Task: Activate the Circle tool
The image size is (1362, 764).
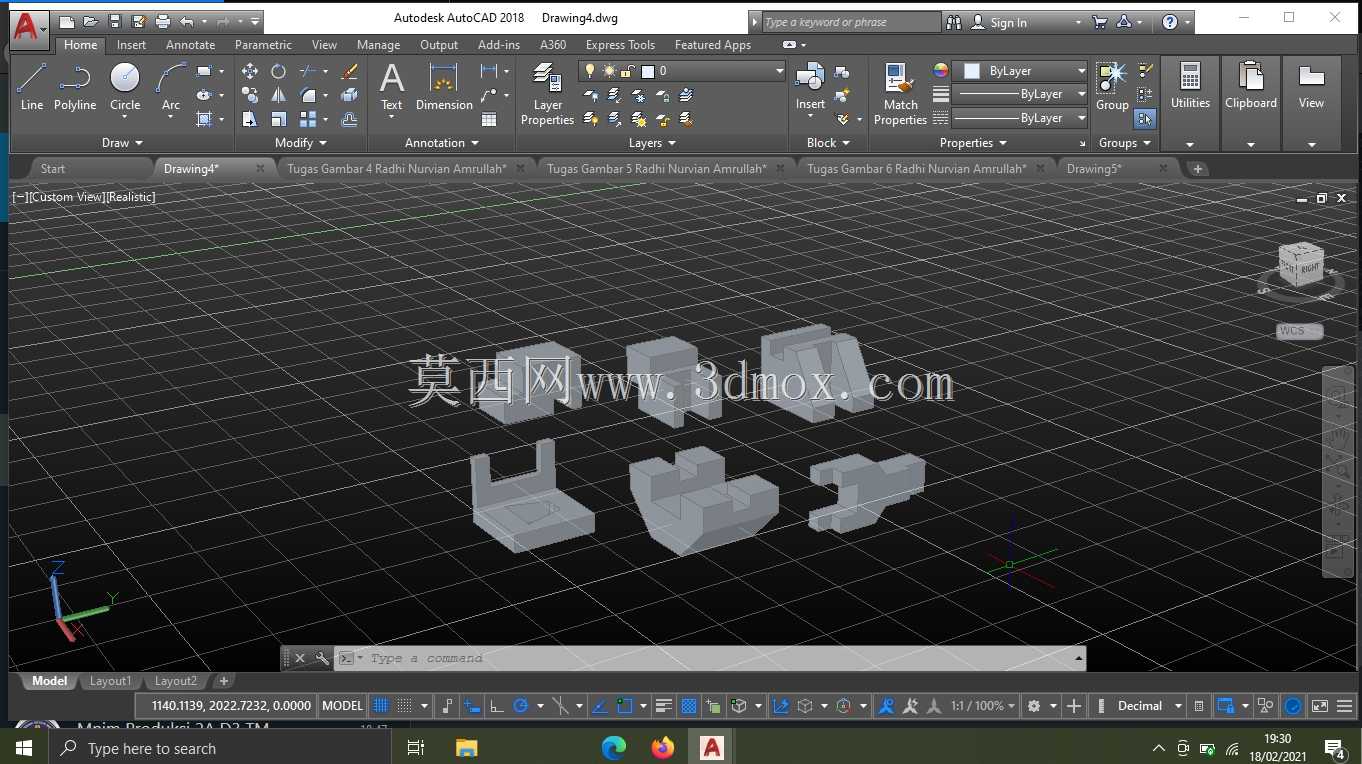Action: (x=125, y=86)
